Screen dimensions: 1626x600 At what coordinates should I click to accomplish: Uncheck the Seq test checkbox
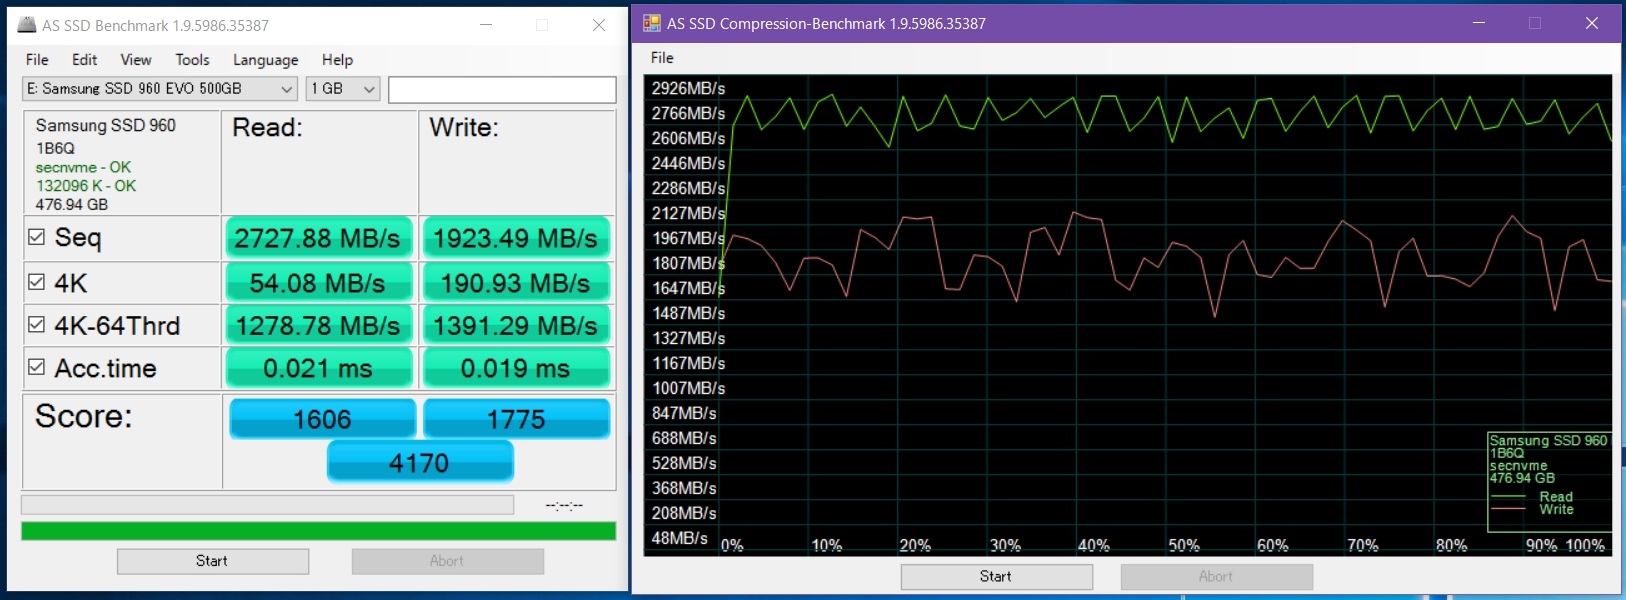[37, 237]
